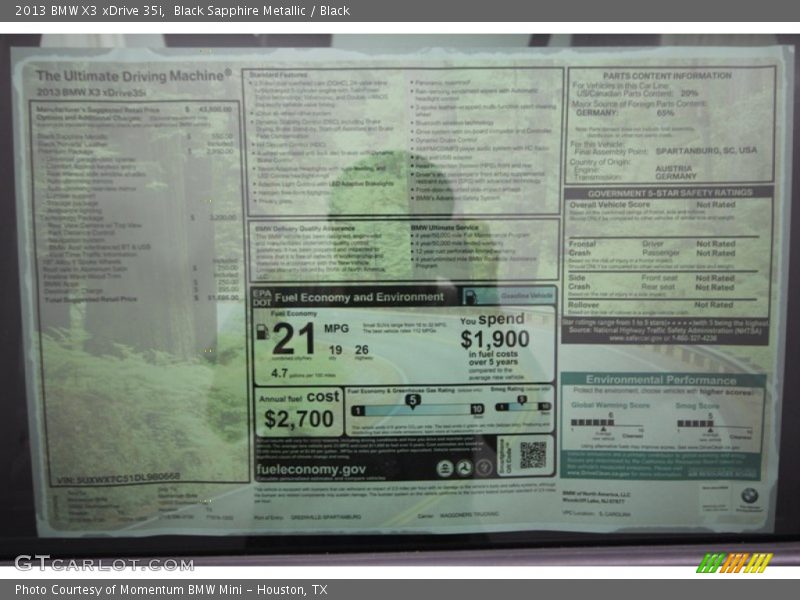Click the 'You spend' text
This screenshot has width=800, height=600.
492,319
